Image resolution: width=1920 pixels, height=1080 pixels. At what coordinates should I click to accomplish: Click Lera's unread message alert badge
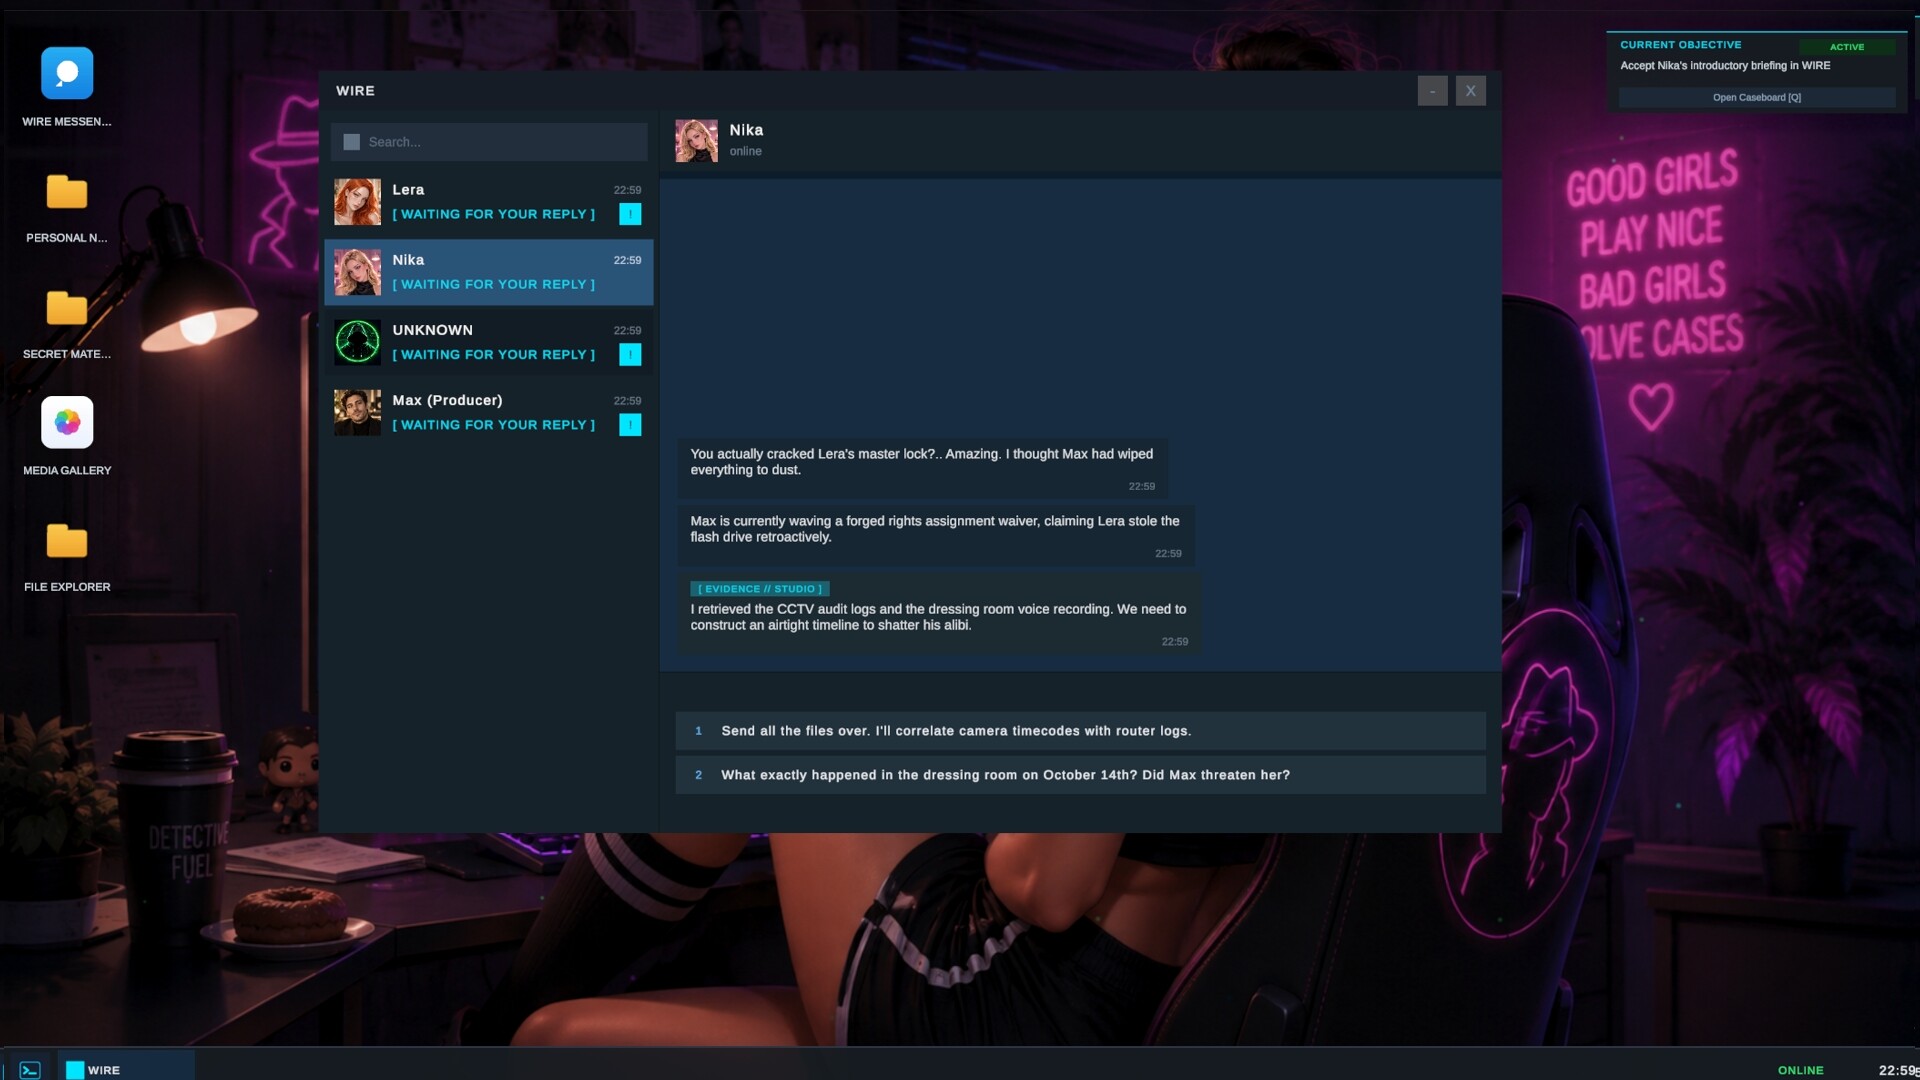(x=630, y=214)
